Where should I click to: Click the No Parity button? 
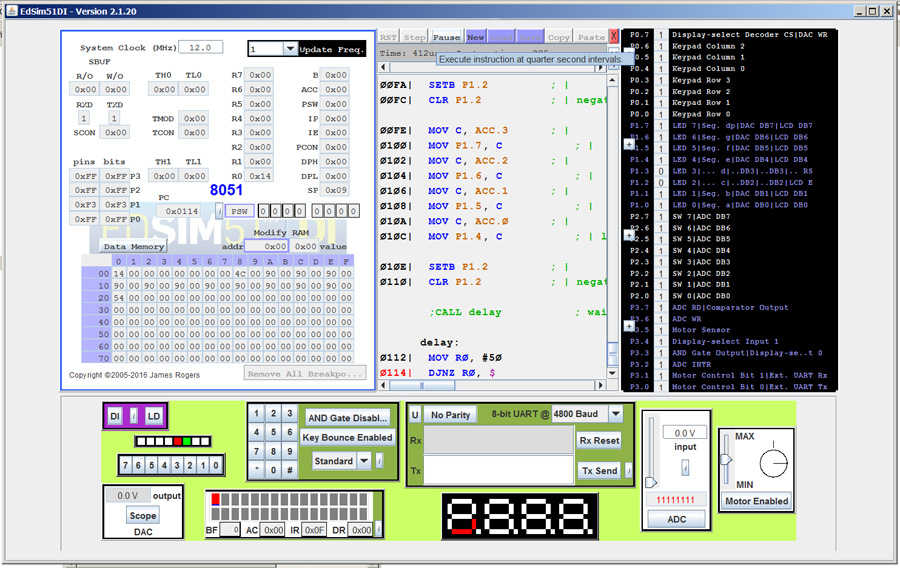(x=451, y=414)
